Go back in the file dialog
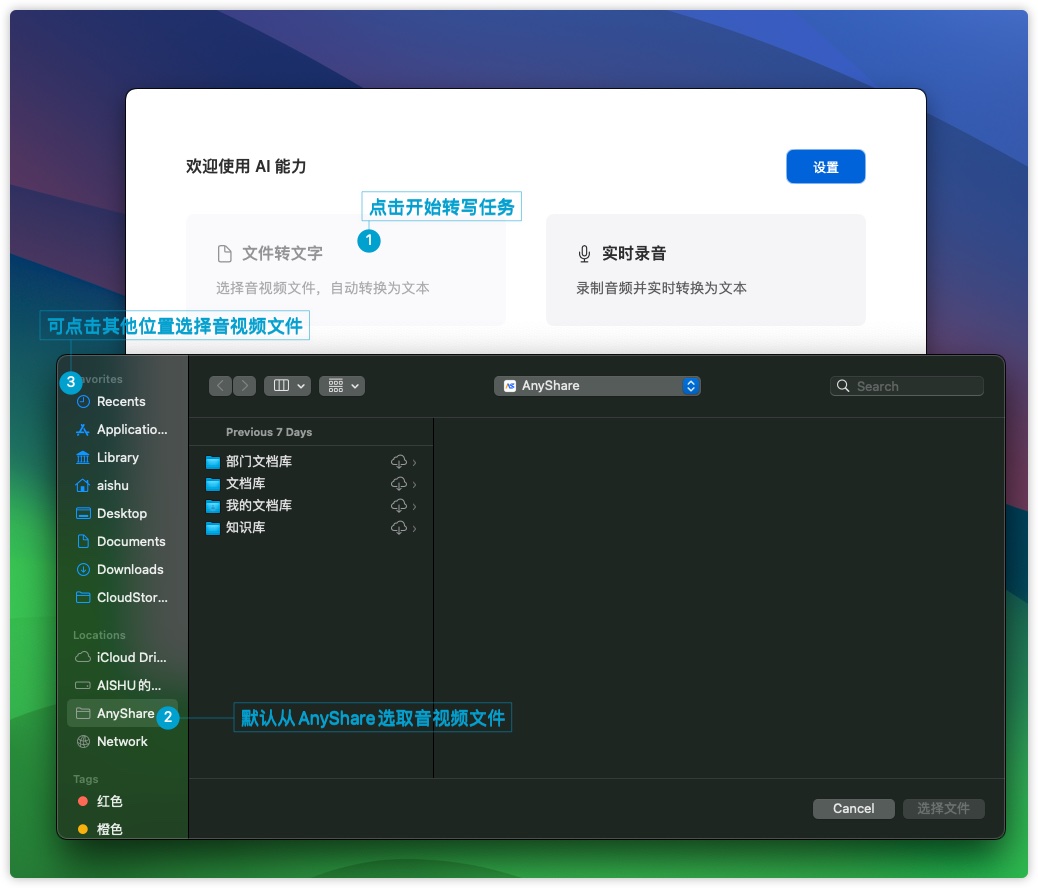The height and width of the screenshot is (888, 1038). [220, 385]
